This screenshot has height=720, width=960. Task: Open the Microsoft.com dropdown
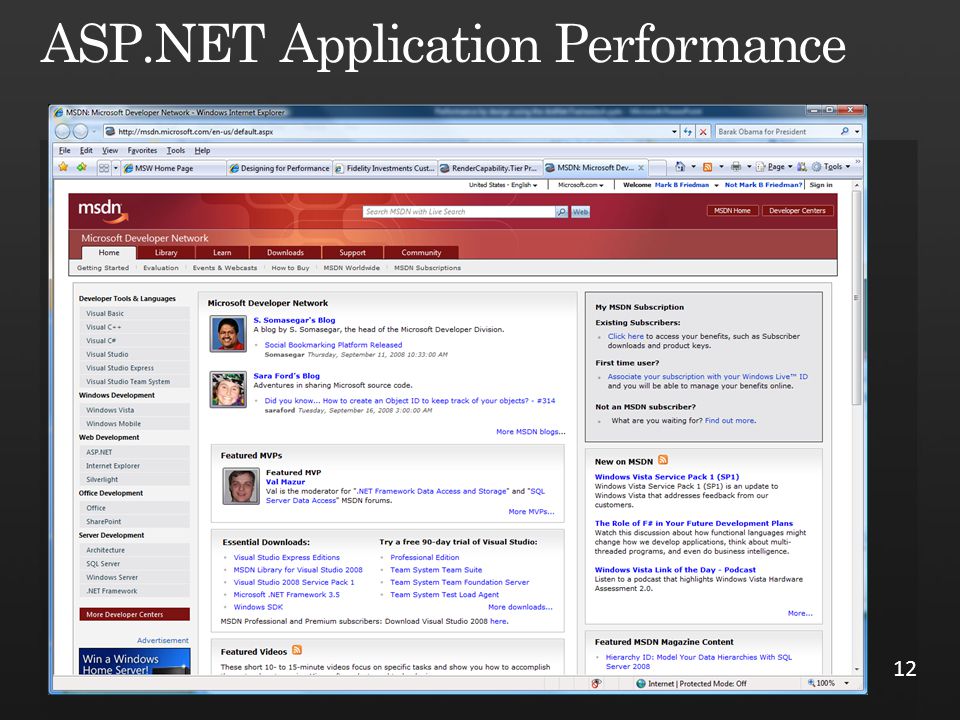pyautogui.click(x=580, y=185)
